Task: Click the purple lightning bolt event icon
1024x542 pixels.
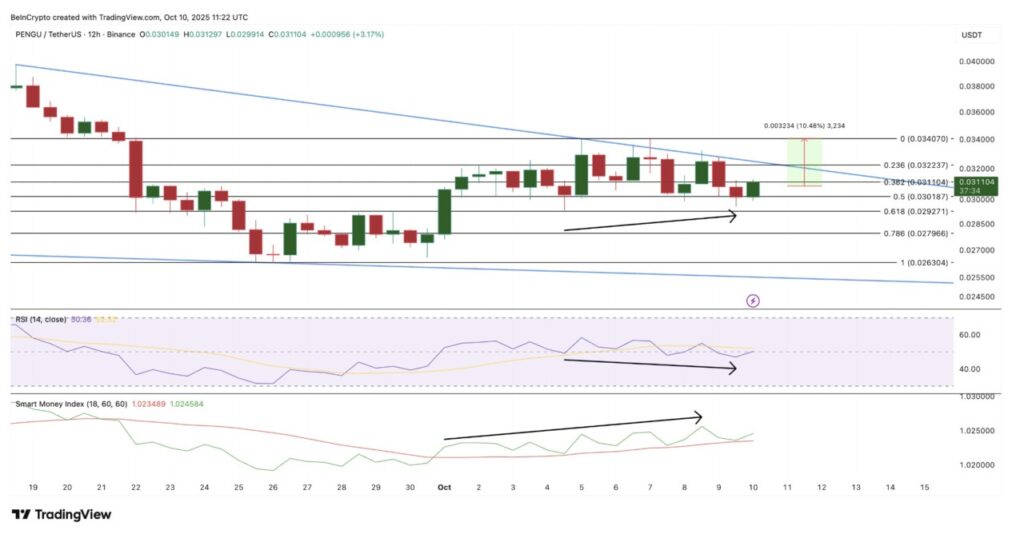Action: point(753,299)
